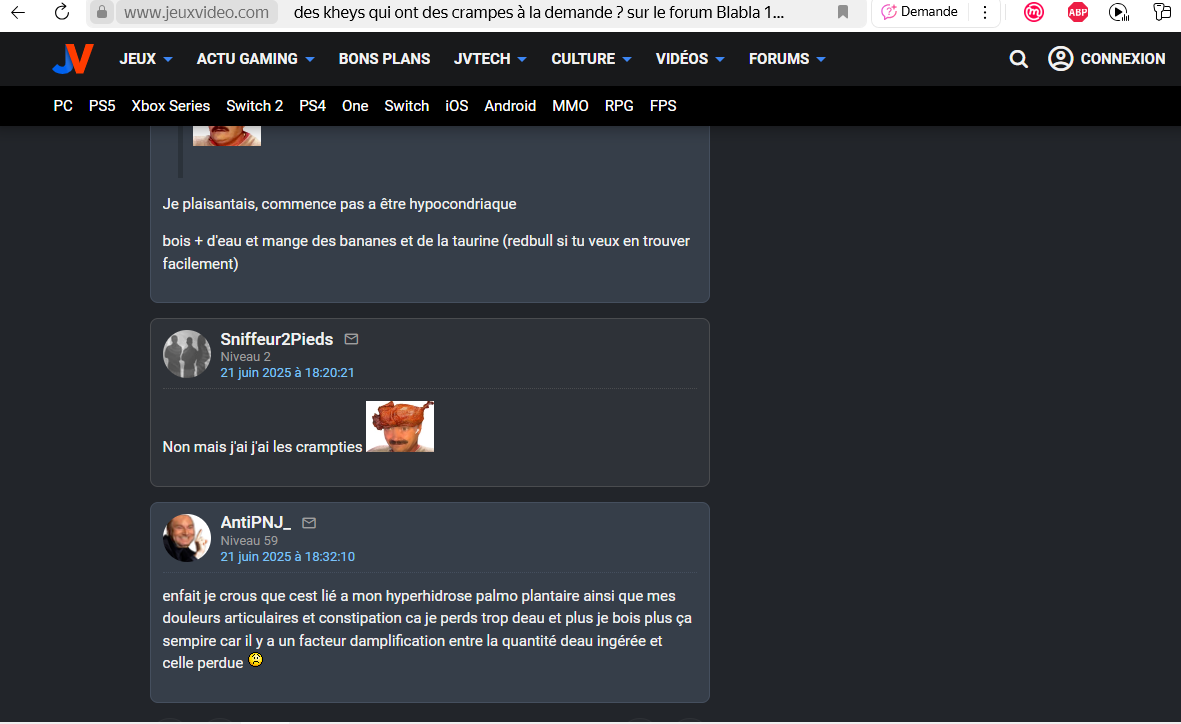Open site info via the padlock icon

click(102, 12)
